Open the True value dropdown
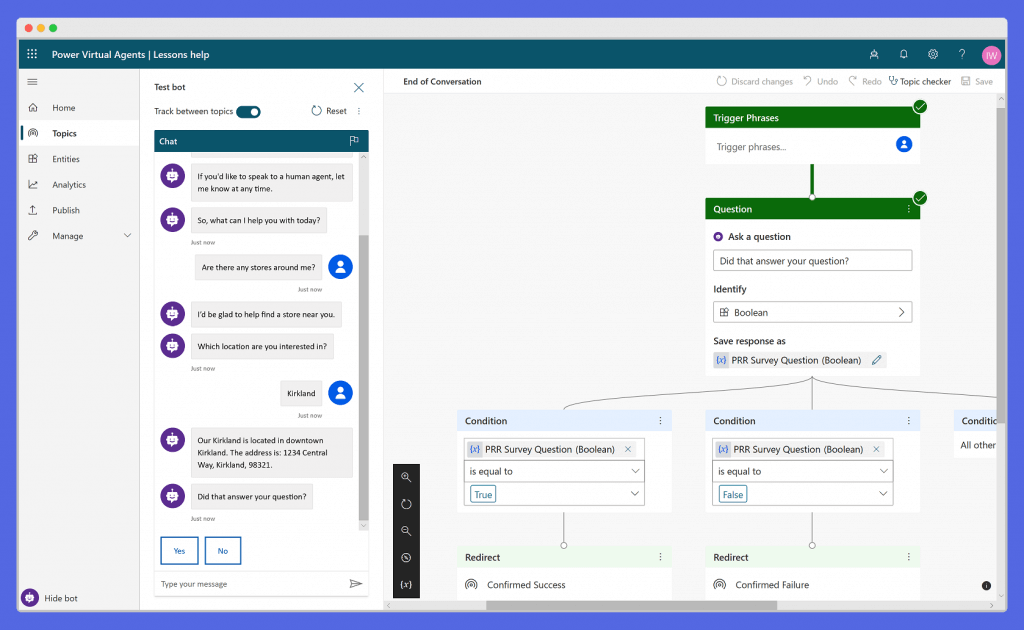Screen dimensions: 1024x630 click(554, 494)
